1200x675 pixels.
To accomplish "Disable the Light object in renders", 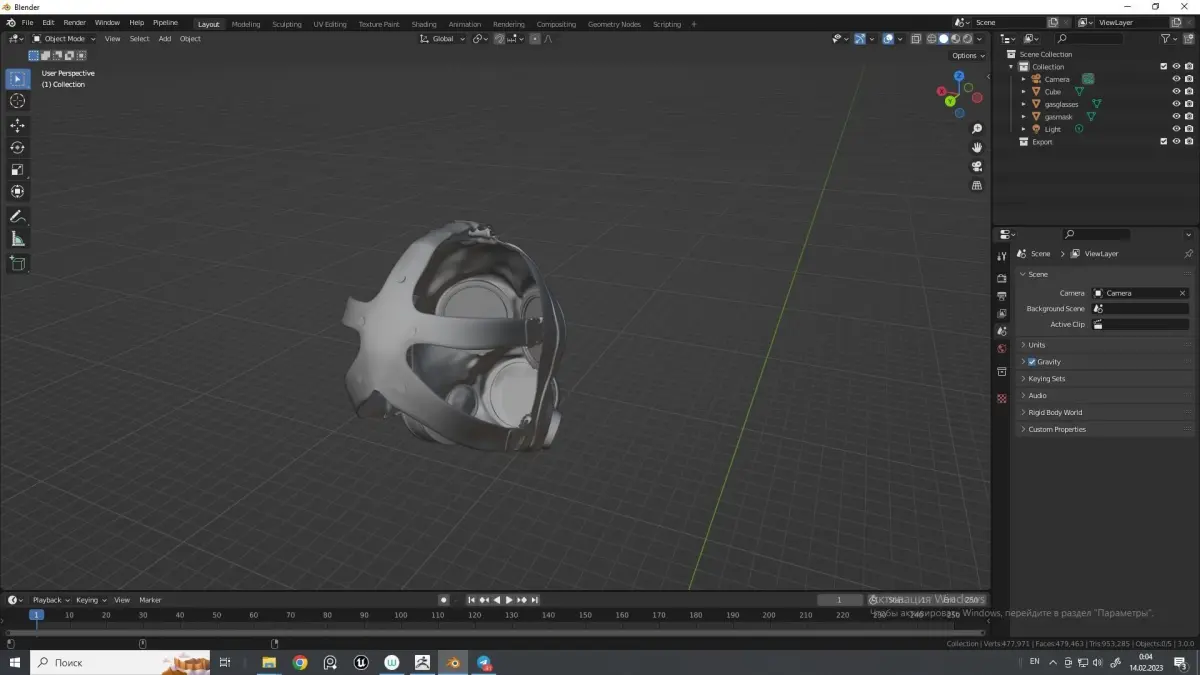I will pos(1189,129).
